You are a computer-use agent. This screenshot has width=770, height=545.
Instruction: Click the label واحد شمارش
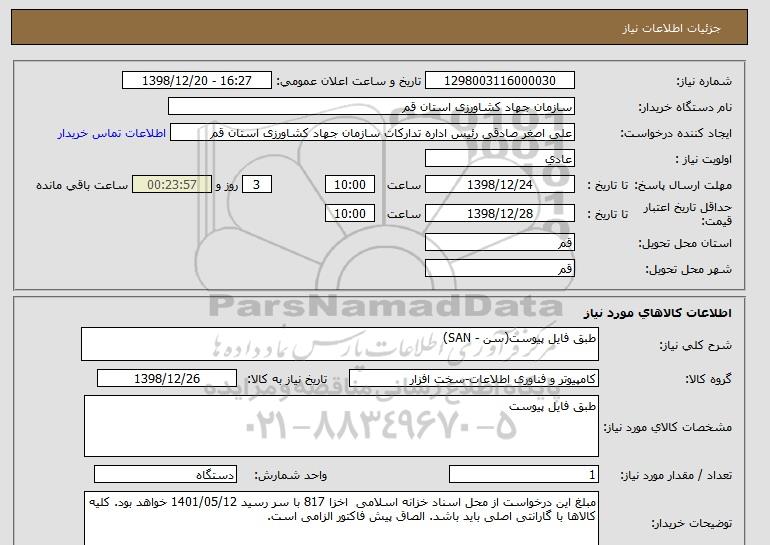tap(291, 475)
